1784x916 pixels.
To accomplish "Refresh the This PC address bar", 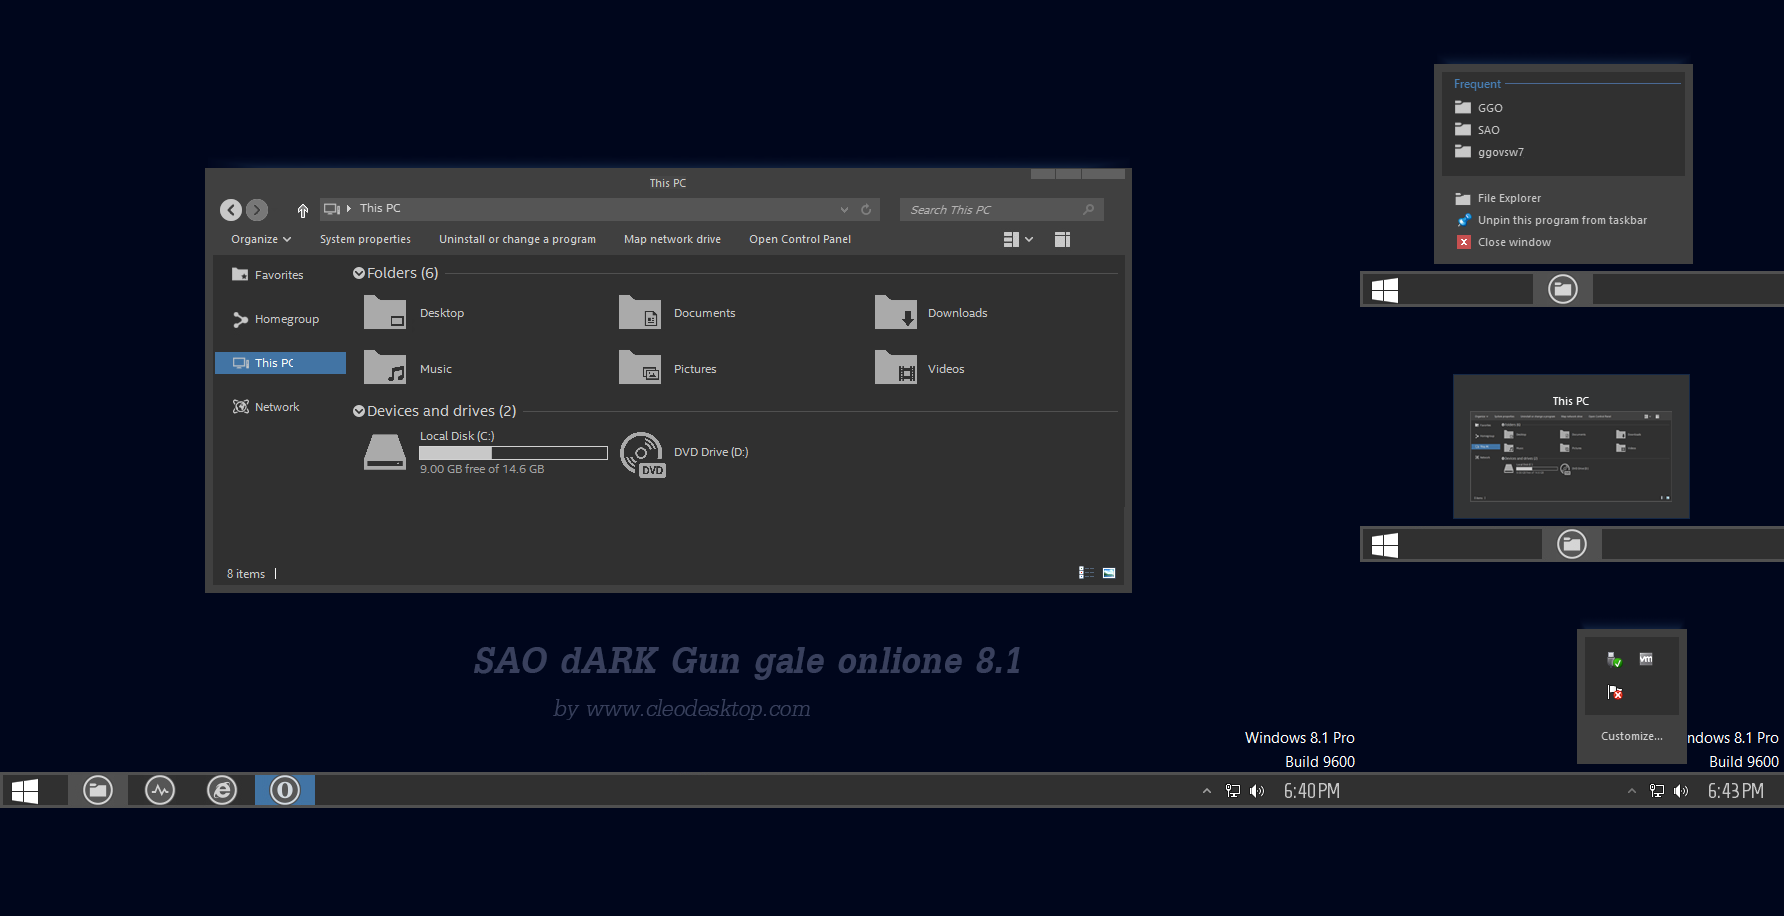I will 866,209.
